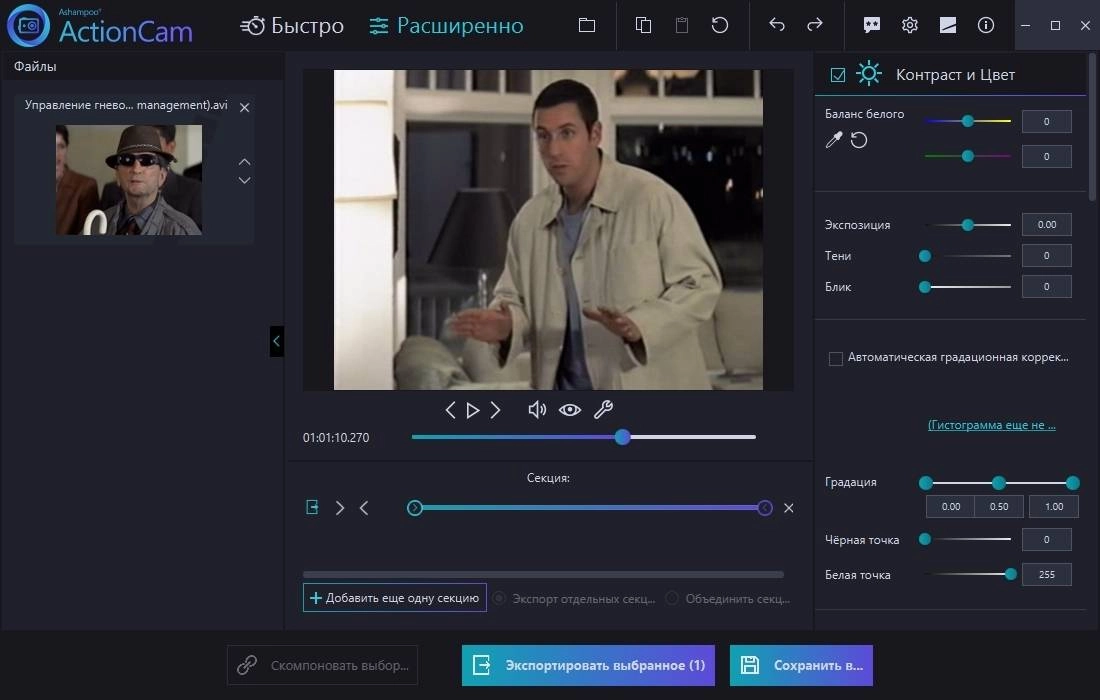Click the copy settings icon
The height and width of the screenshot is (700, 1100).
point(643,25)
